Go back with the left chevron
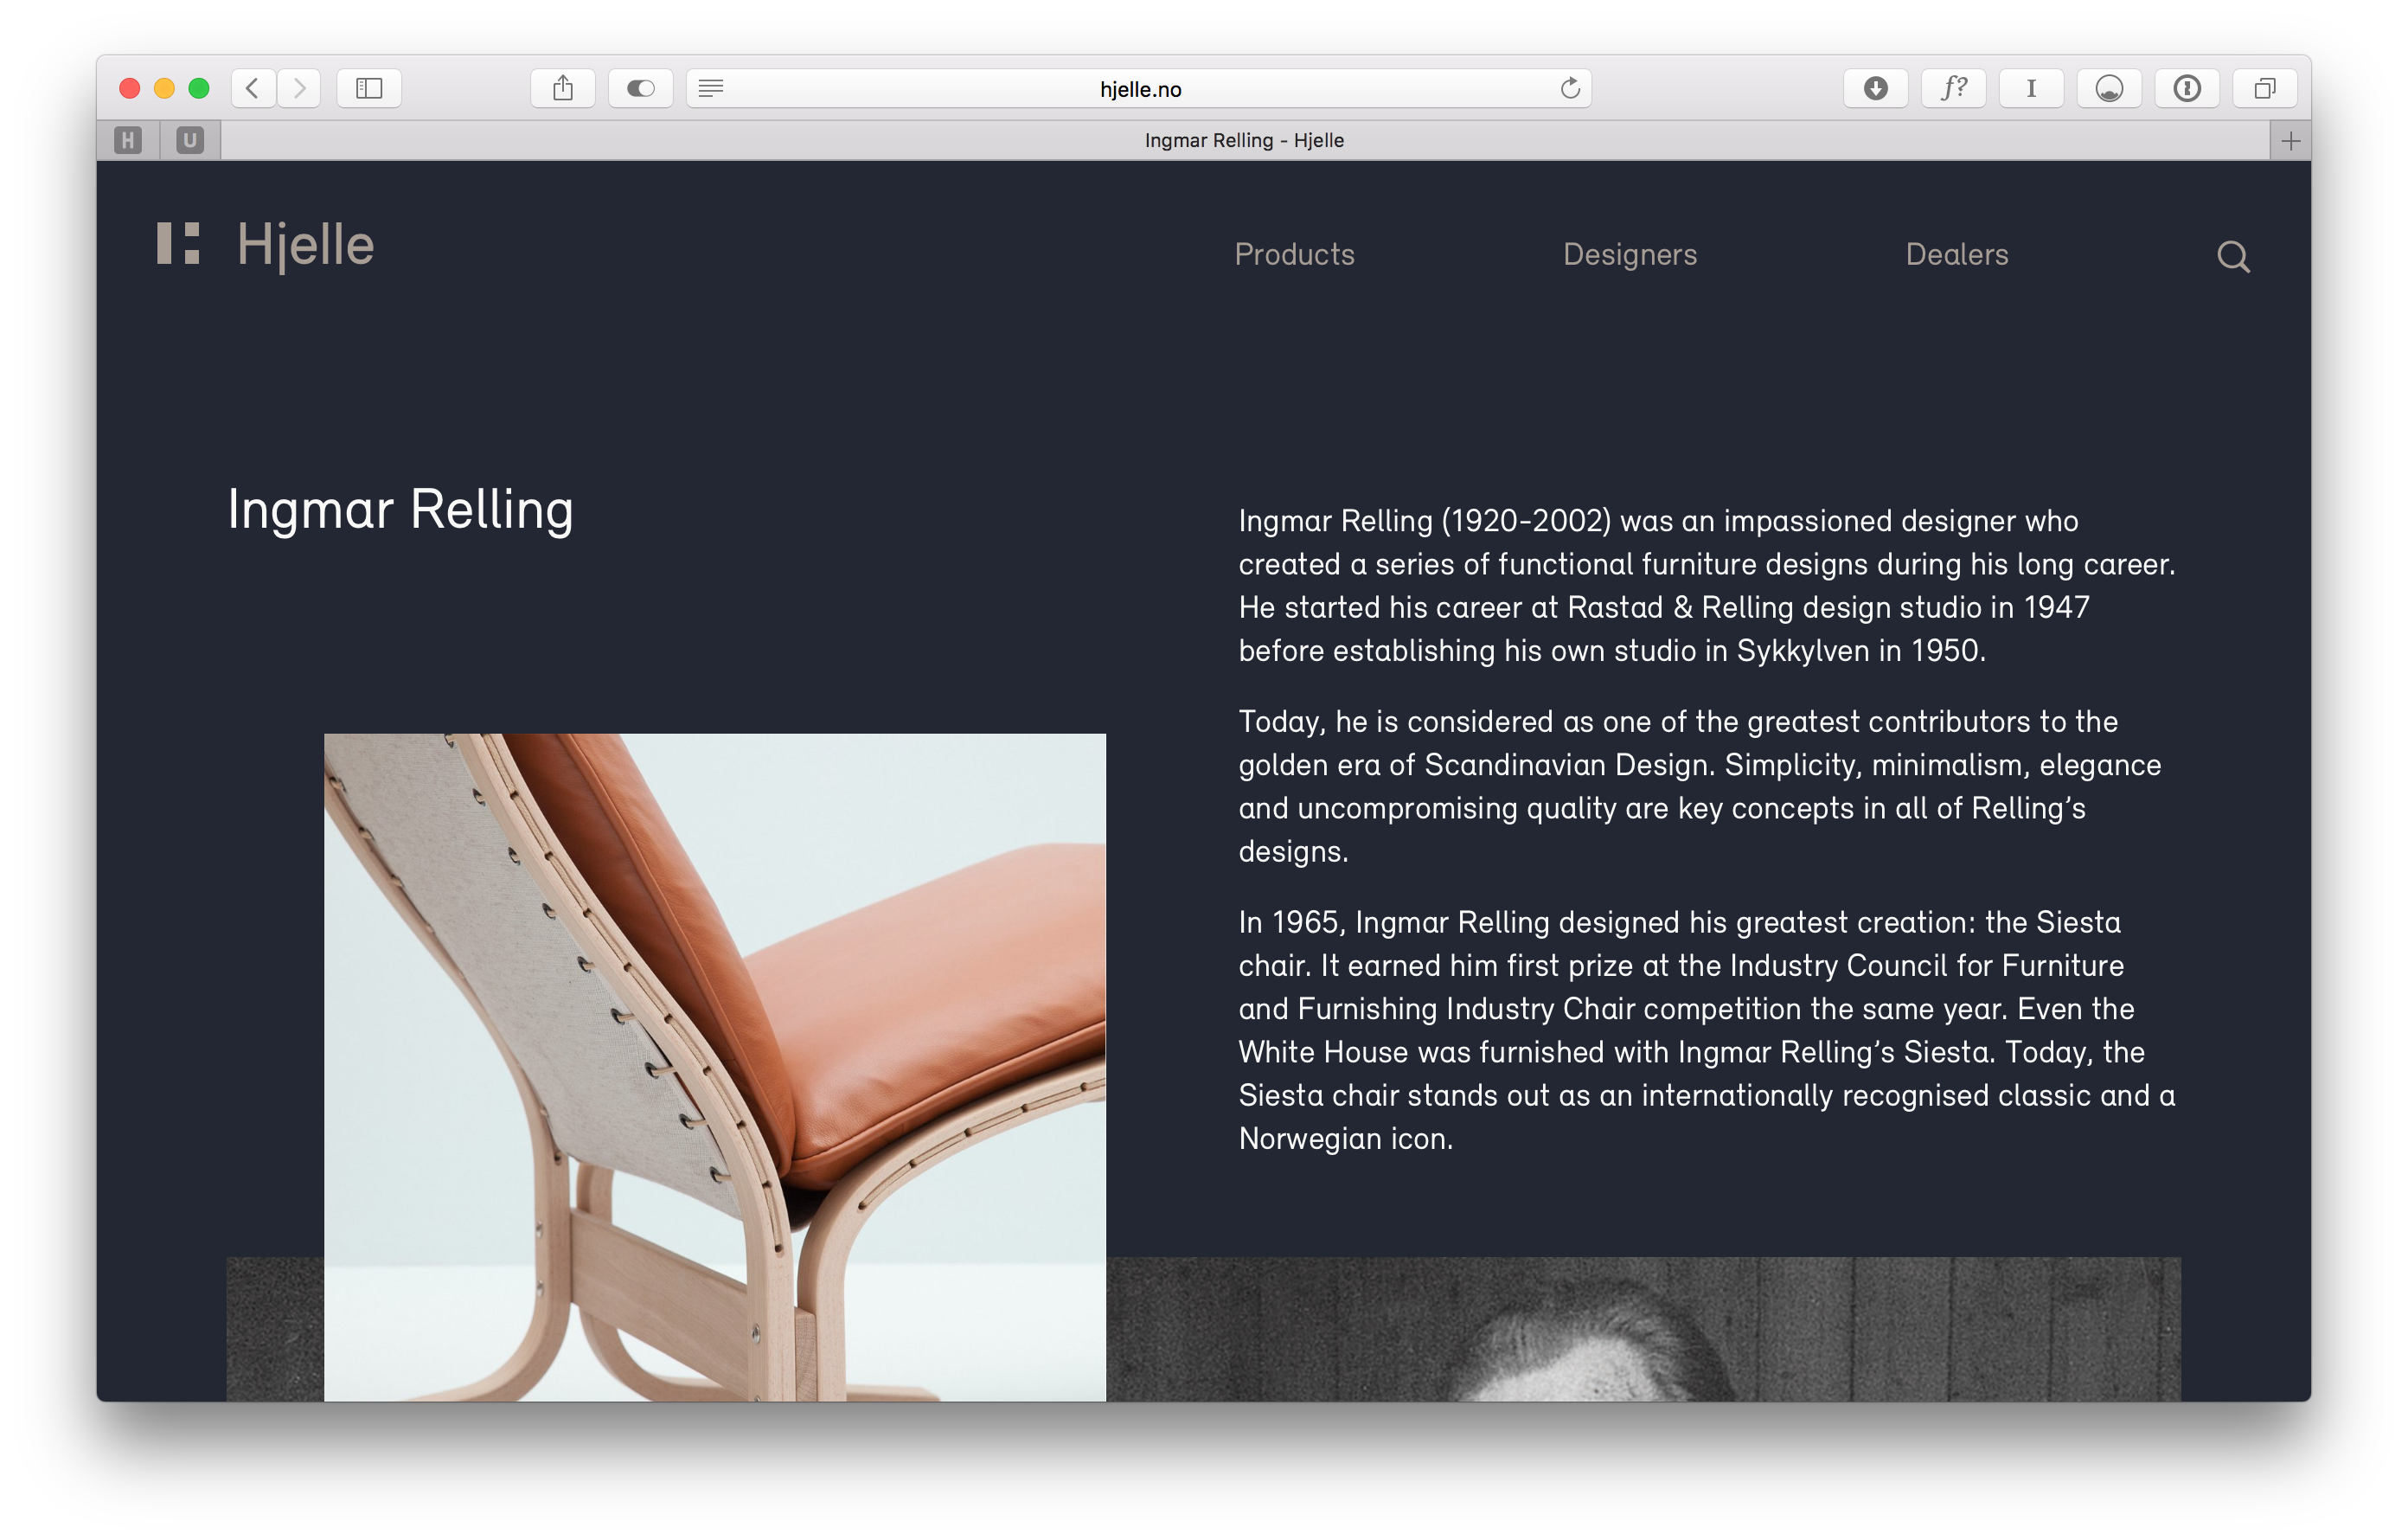Viewport: 2408px width, 1540px height. point(253,88)
